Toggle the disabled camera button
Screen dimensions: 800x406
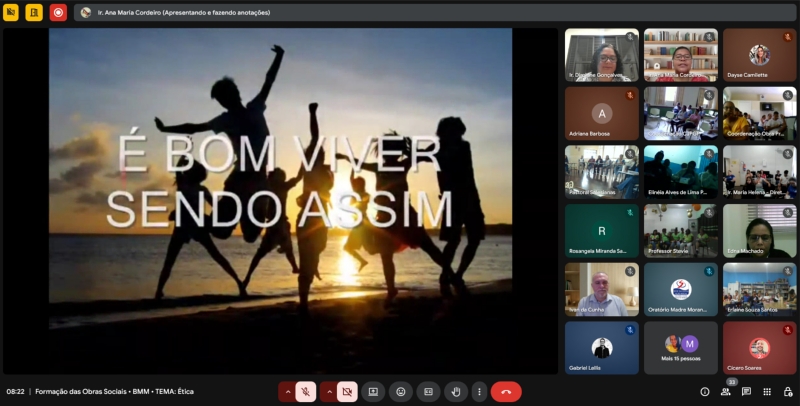[x=347, y=392]
